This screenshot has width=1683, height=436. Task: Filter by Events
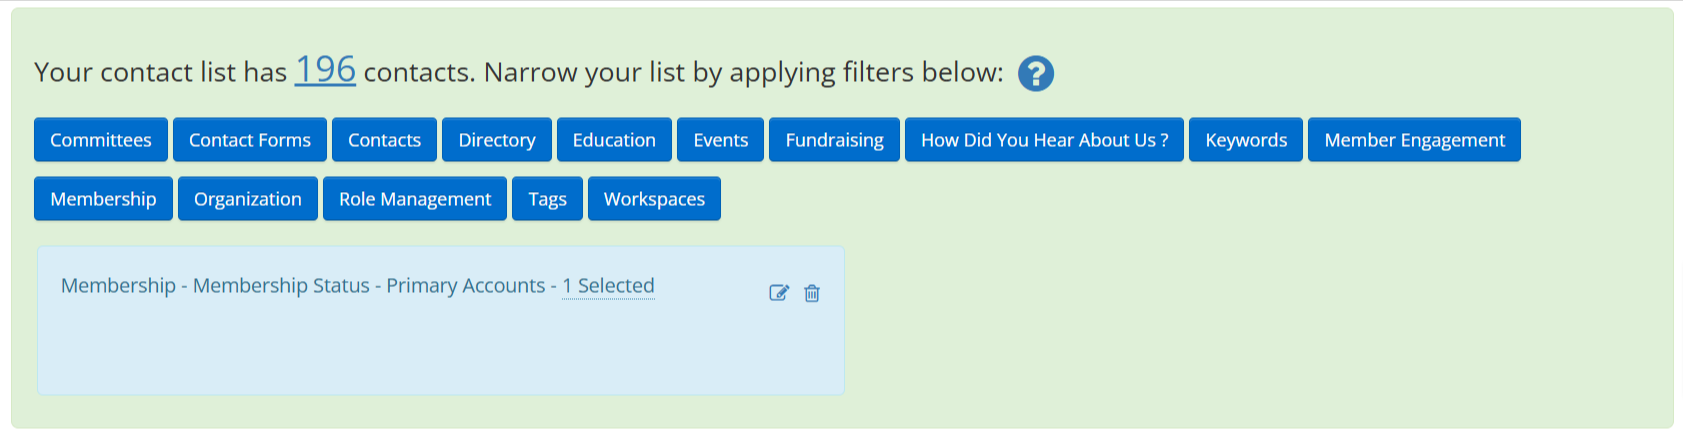(x=721, y=140)
